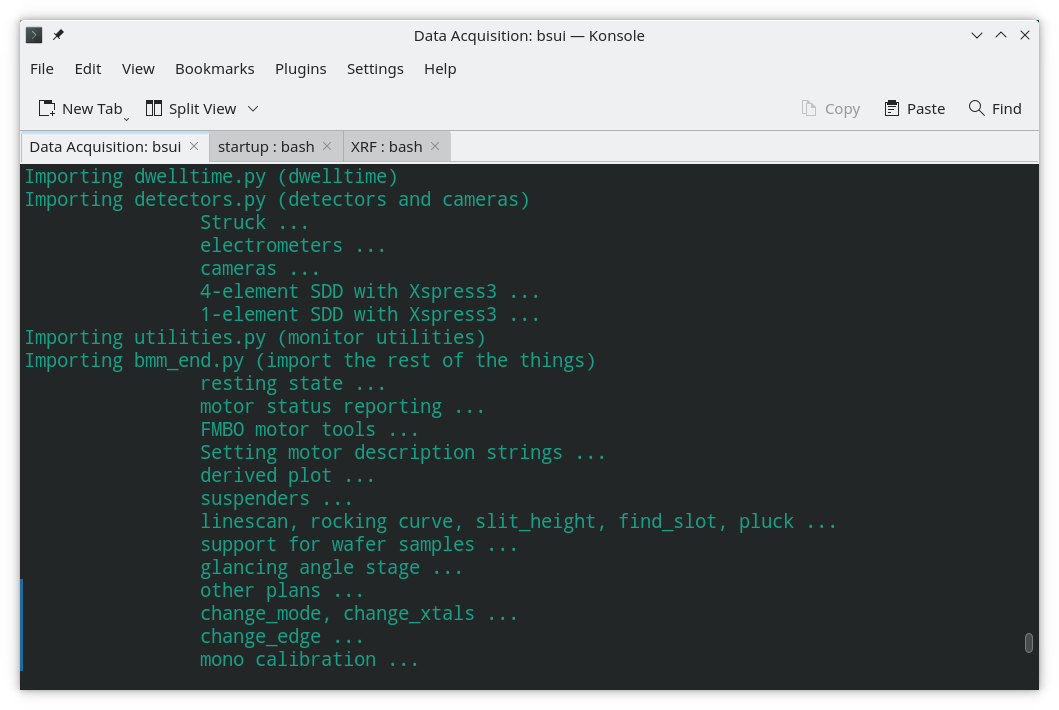Click the 'electrometers ...' output line
This screenshot has height=710, width=1059.
pyautogui.click(x=292, y=246)
